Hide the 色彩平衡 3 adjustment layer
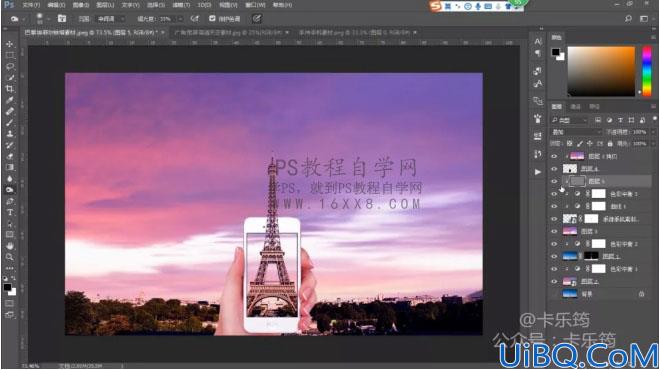The image size is (659, 370). pyautogui.click(x=554, y=194)
